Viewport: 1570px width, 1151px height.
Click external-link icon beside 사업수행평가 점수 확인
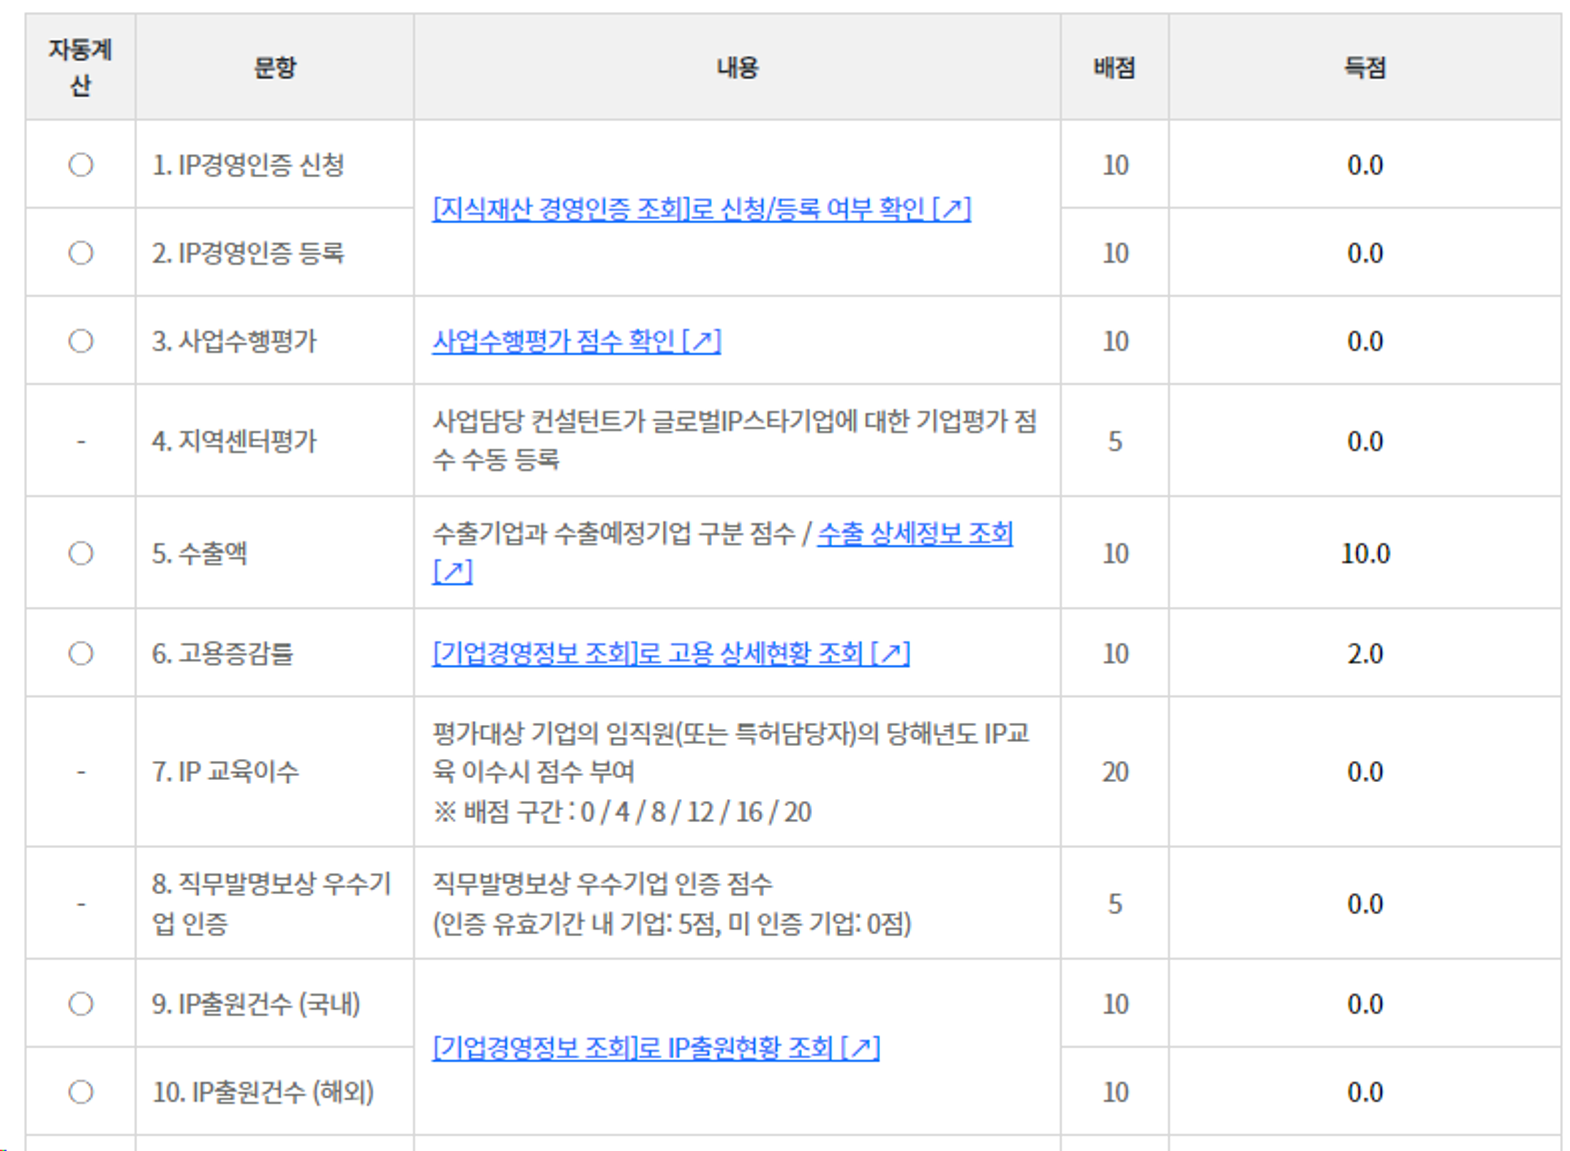coord(703,341)
